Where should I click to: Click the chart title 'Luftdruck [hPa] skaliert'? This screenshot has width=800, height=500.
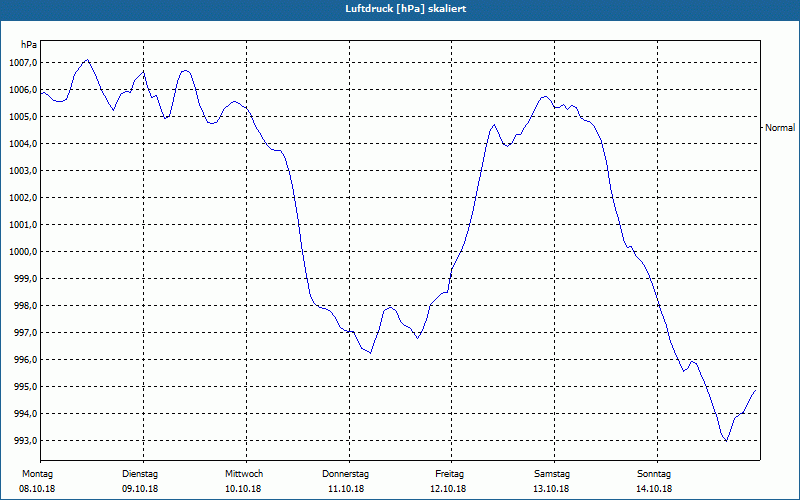pyautogui.click(x=406, y=9)
